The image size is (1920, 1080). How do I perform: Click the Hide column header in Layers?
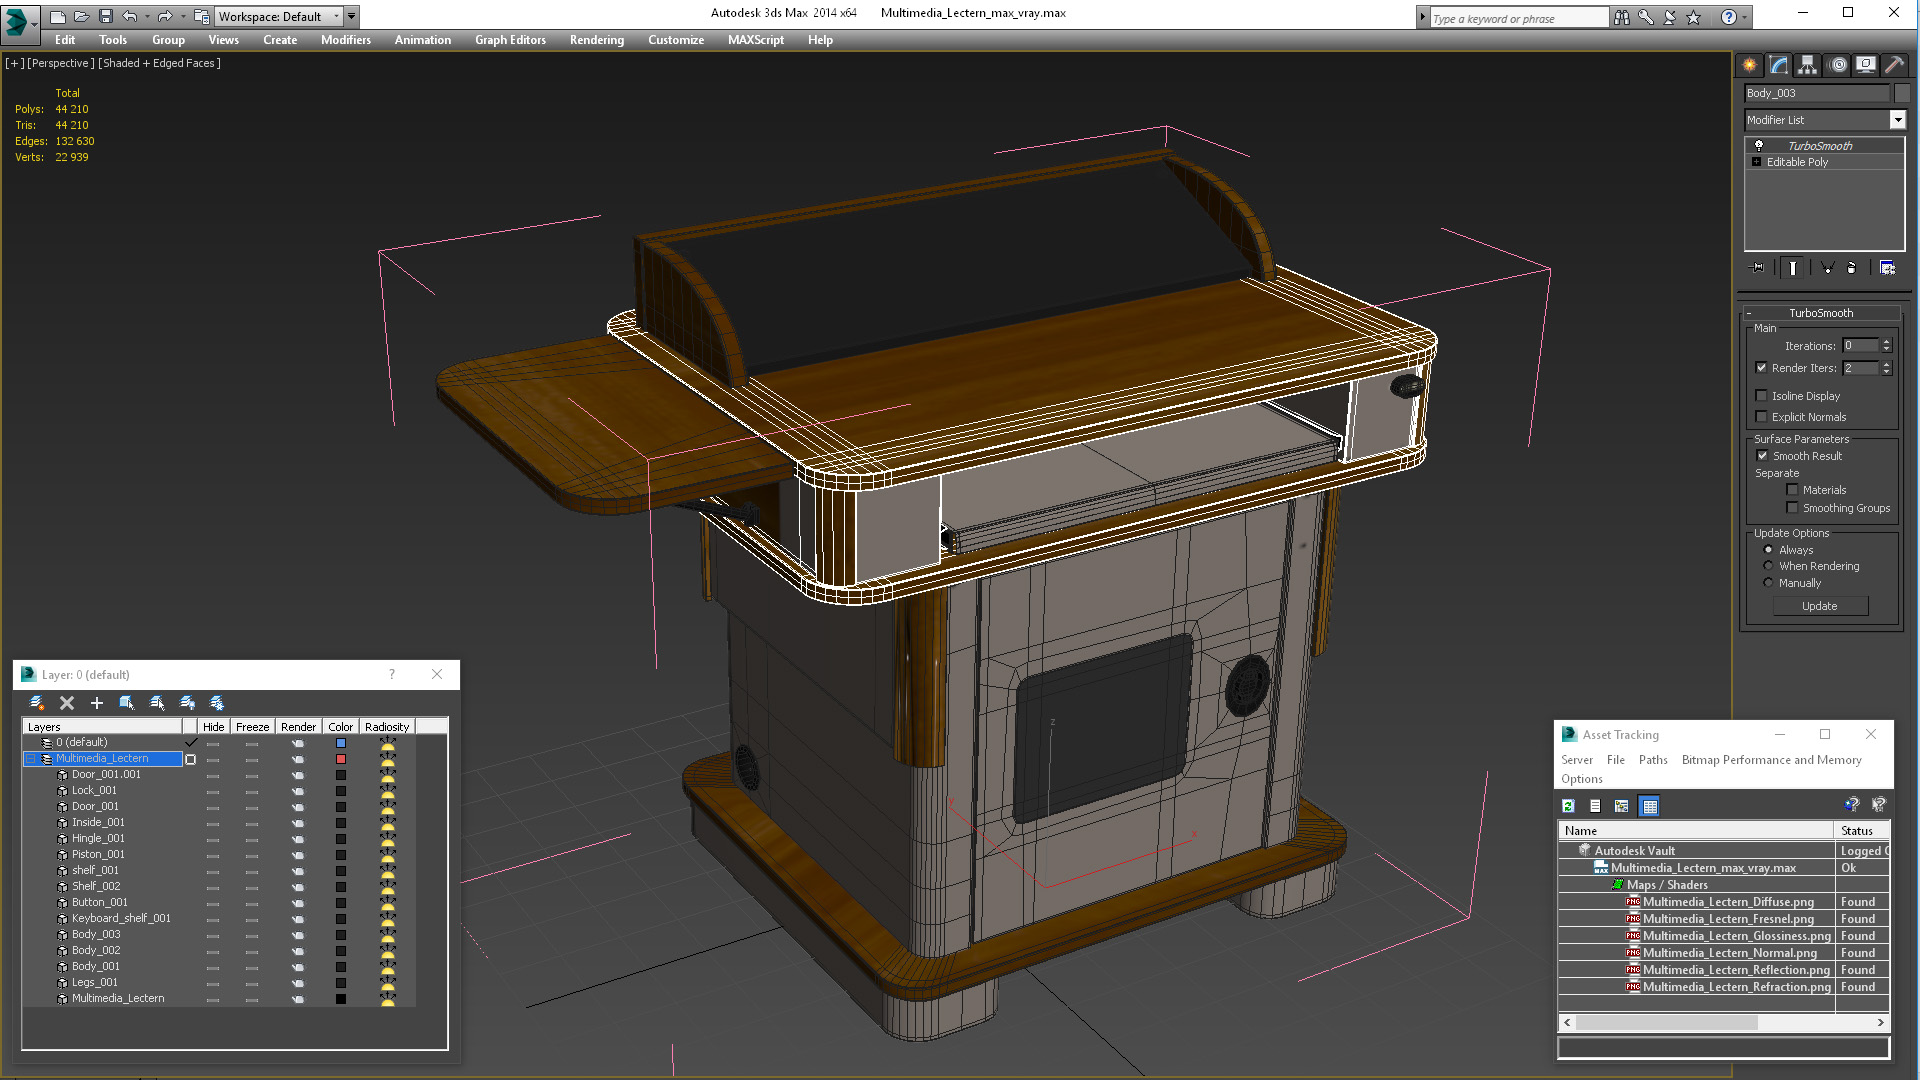(213, 727)
